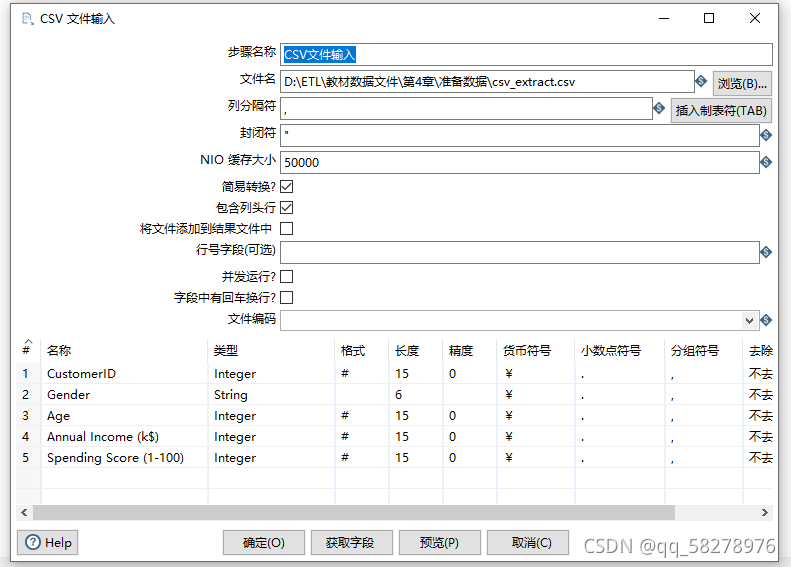Select the Annual Income (k$) cell
Image resolution: width=791 pixels, height=567 pixels.
[124, 437]
